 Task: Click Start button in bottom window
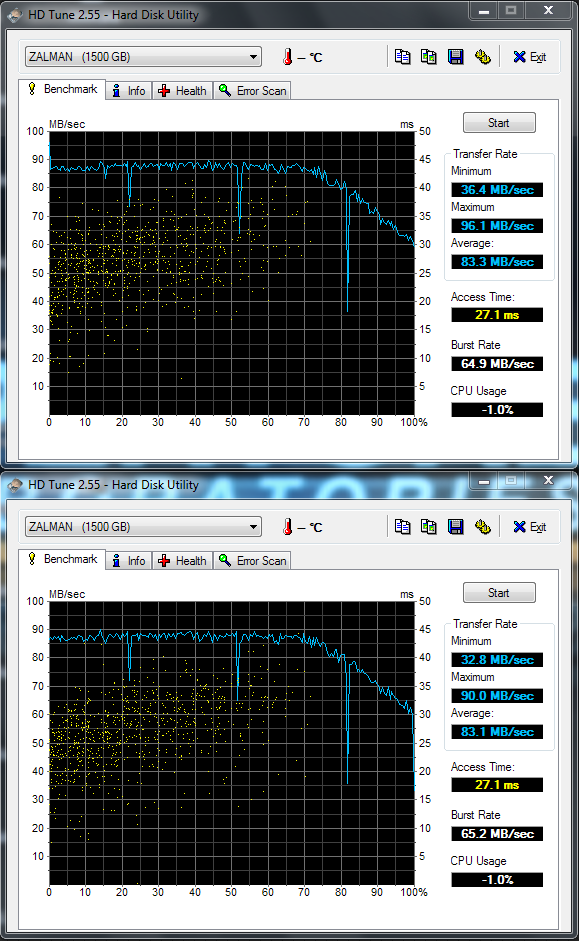click(499, 592)
